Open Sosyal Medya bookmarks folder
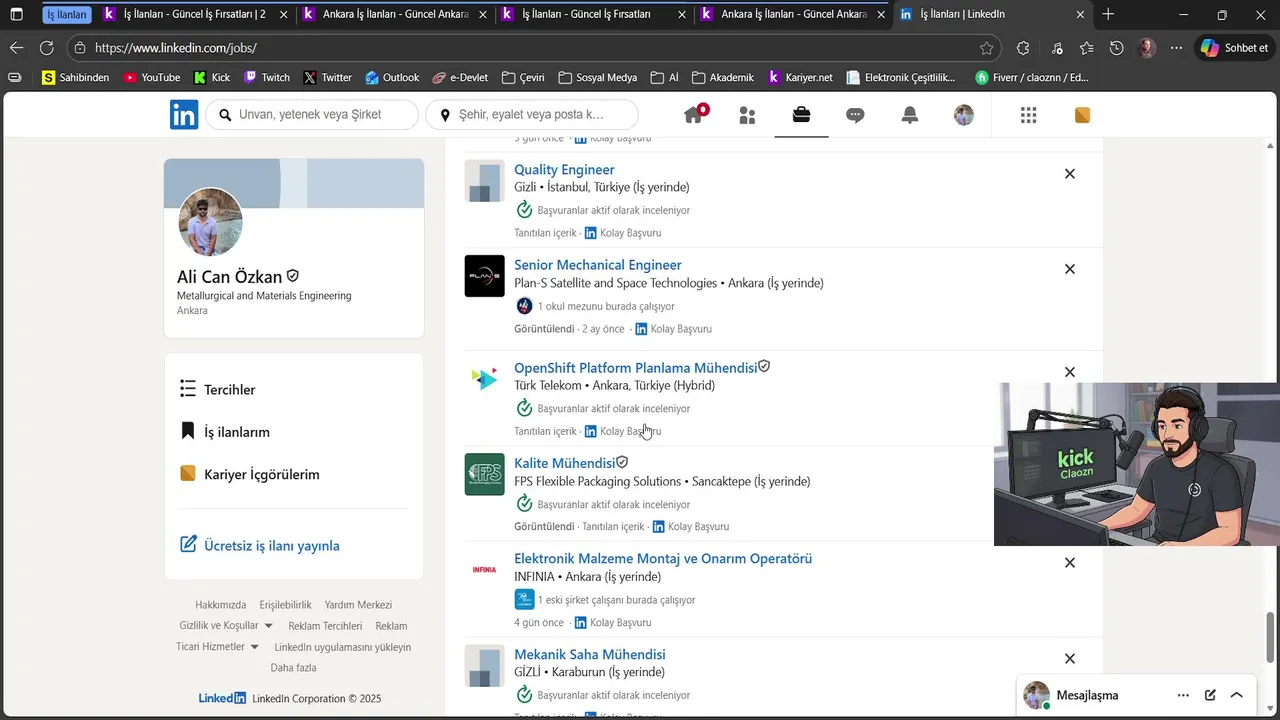Viewport: 1280px width, 720px height. [x=598, y=77]
